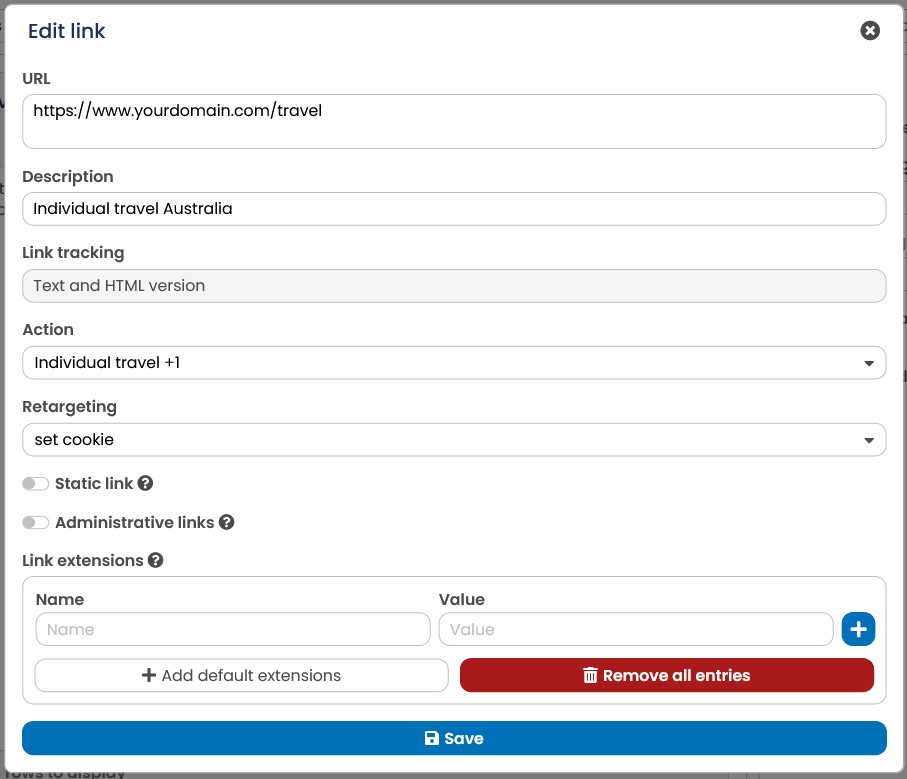Click into the URL text field
The image size is (907, 779).
454,121
